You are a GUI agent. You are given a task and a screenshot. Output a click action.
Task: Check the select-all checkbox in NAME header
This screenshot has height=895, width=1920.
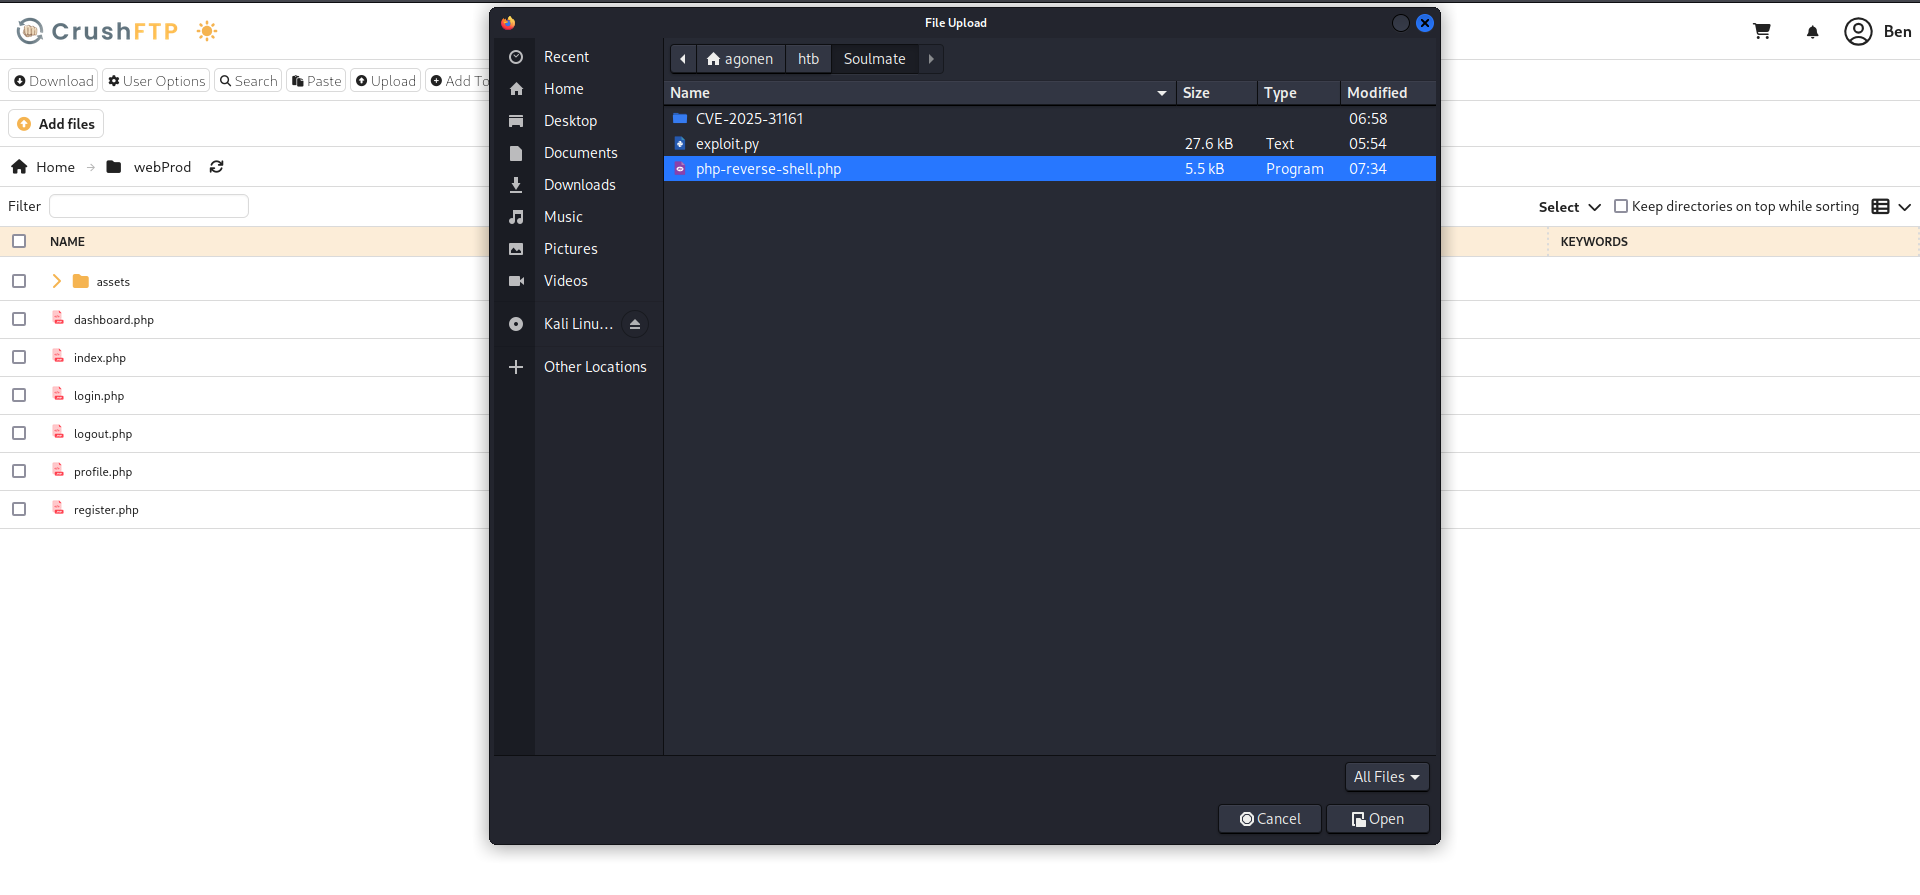point(19,241)
